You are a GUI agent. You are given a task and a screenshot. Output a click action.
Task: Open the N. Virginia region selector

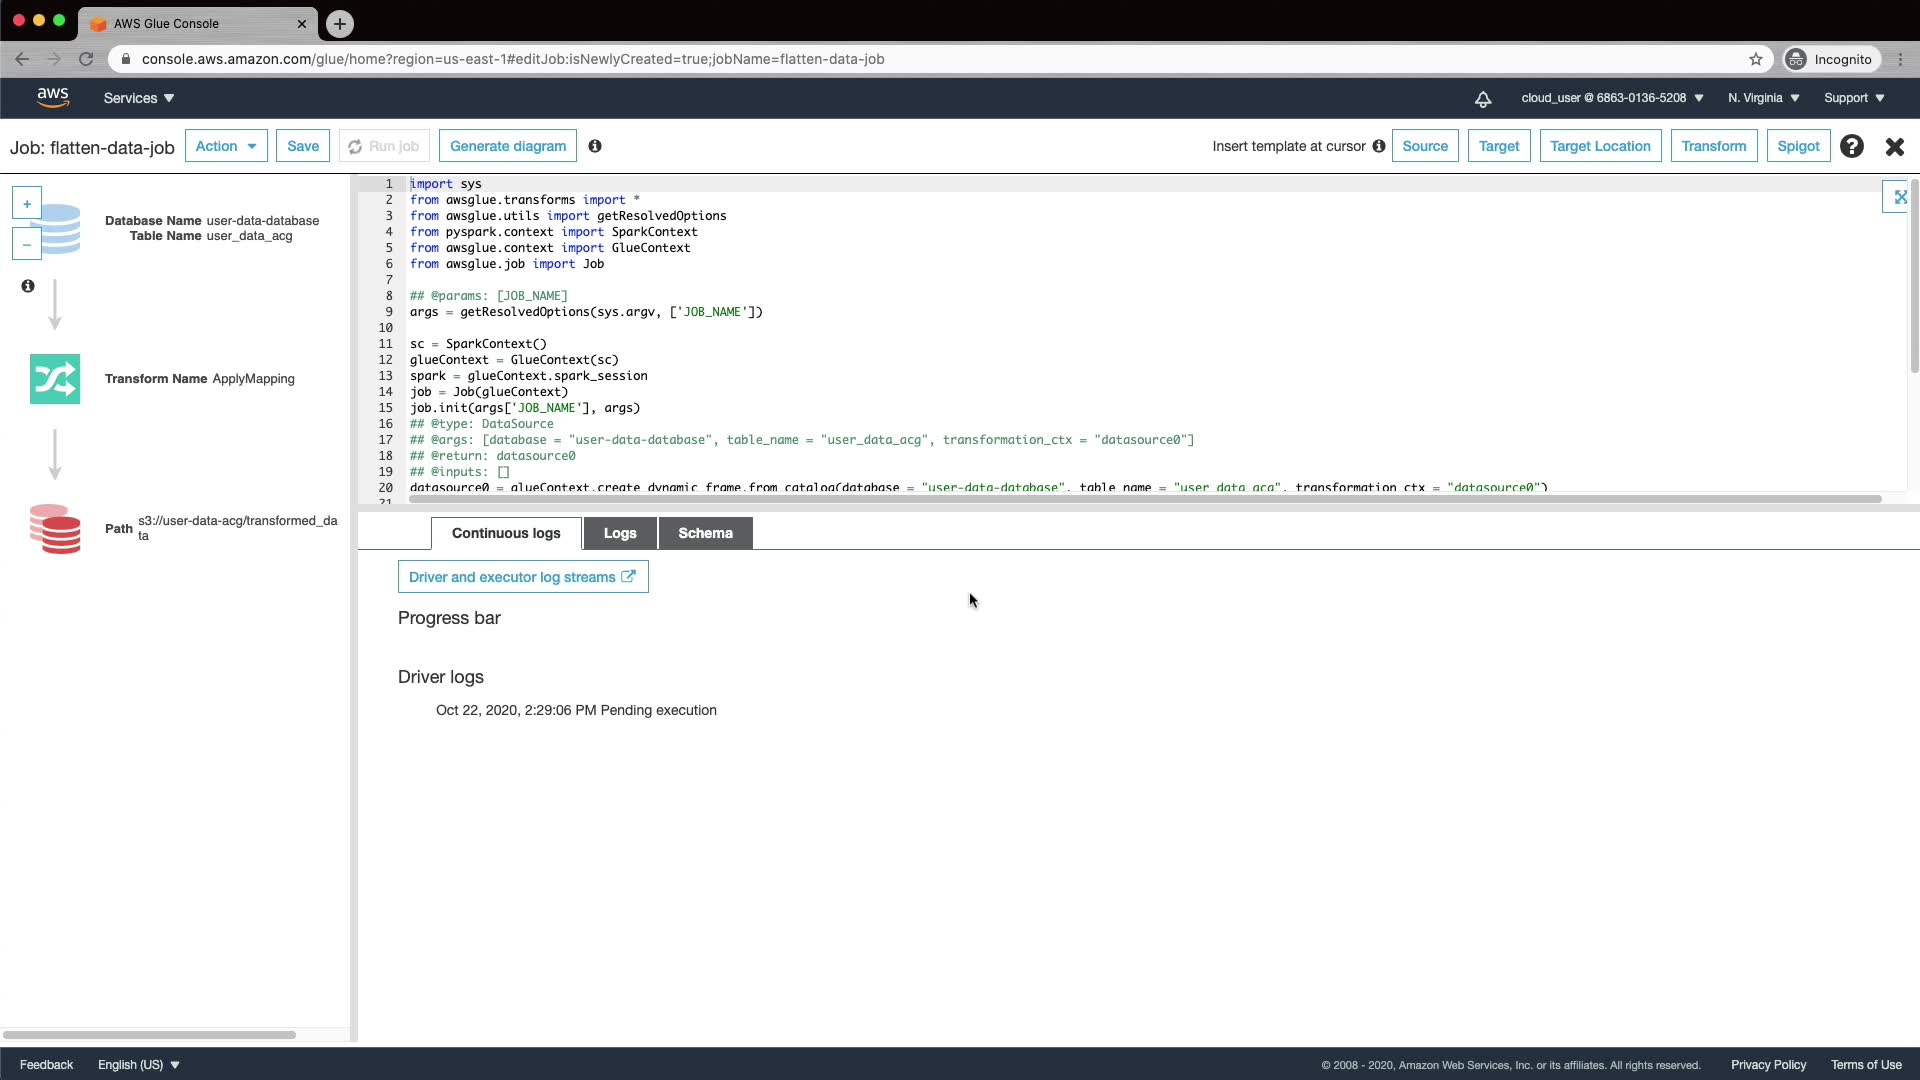[x=1764, y=98]
